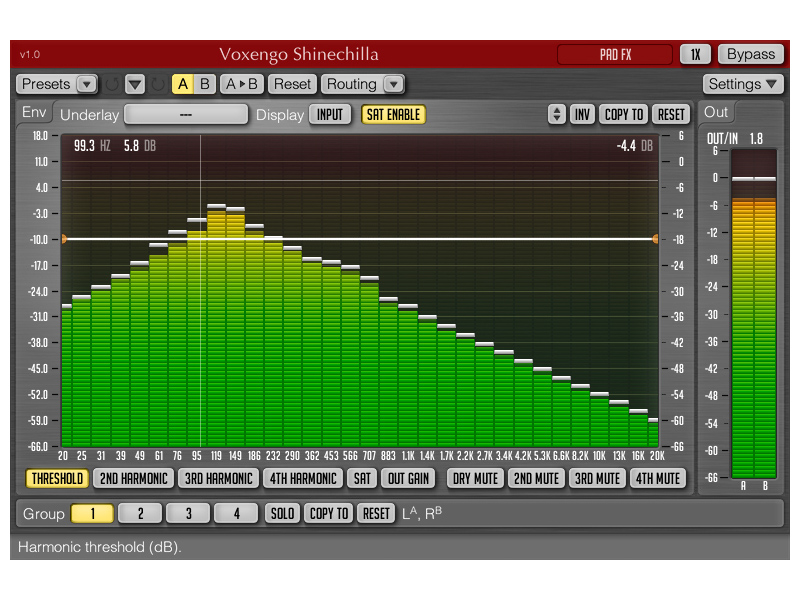
Task: Click the v1.0 version label
Action: 30,55
